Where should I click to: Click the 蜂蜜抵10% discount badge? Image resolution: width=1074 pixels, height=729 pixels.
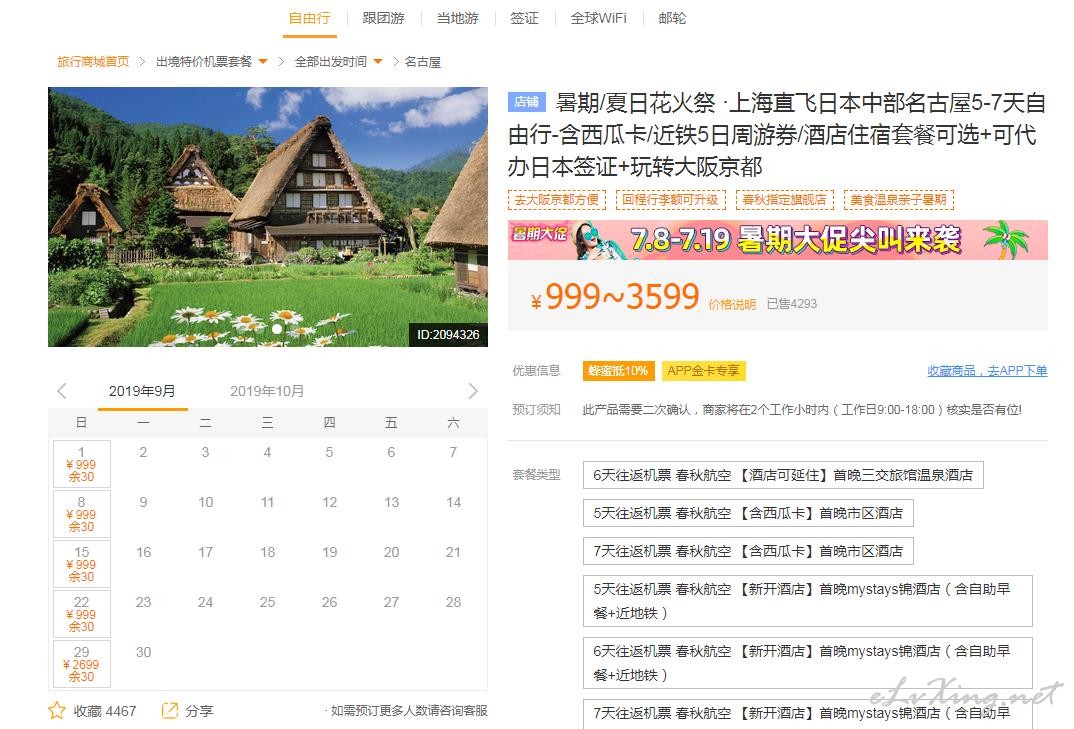point(619,371)
